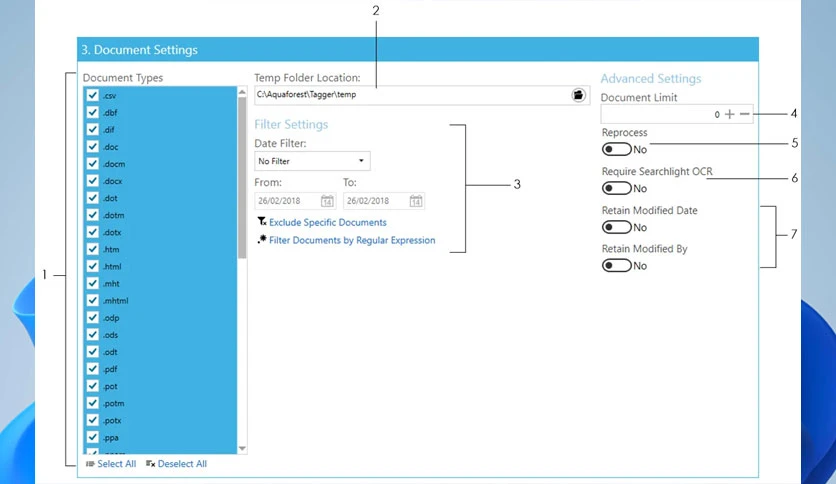Click the document types scrollbar thumb
Image resolution: width=836 pixels, height=484 pixels.
pyautogui.click(x=242, y=178)
